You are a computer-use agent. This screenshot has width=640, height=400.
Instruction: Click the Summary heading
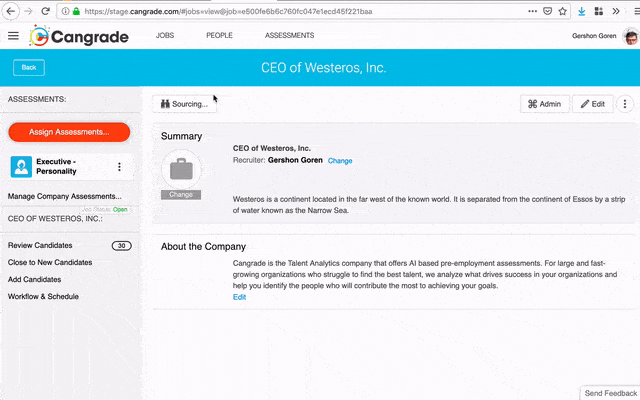click(x=181, y=136)
